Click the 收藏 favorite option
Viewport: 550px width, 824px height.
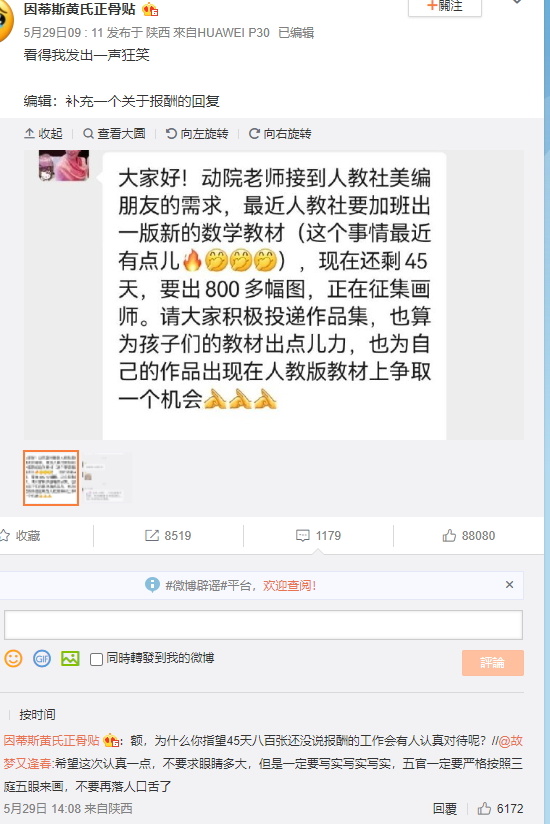21,535
